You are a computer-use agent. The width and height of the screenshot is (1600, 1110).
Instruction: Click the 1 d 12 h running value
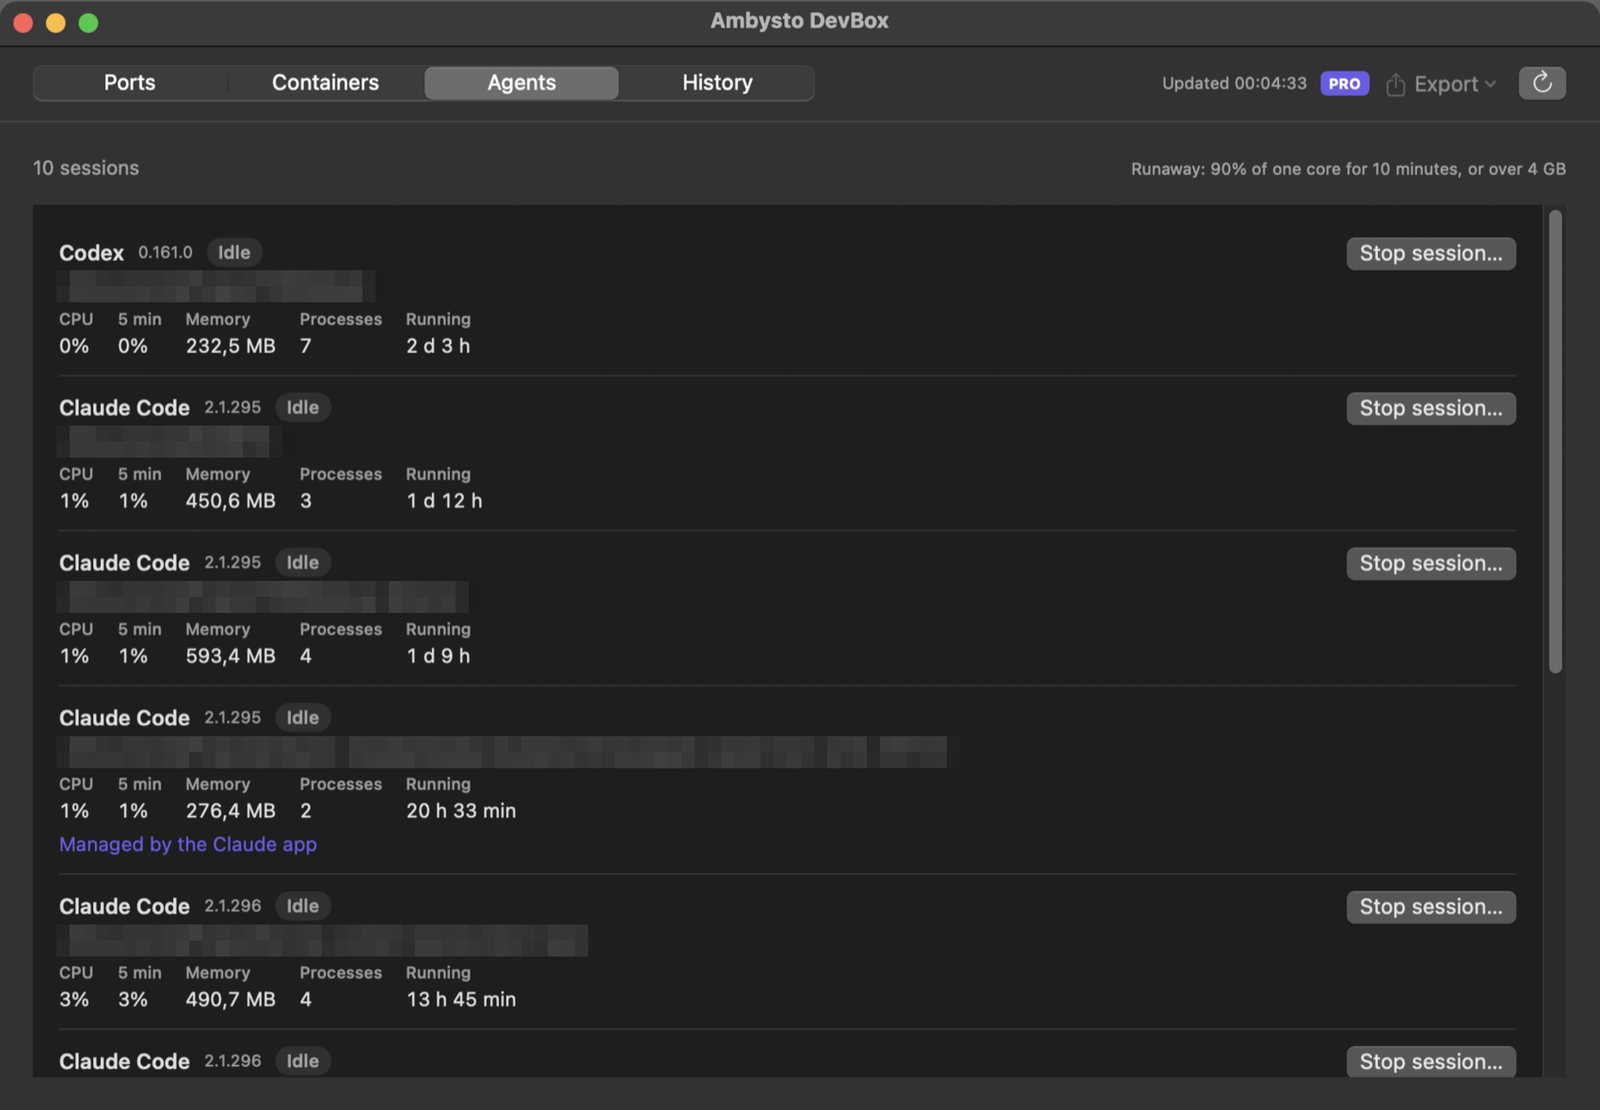(x=444, y=501)
